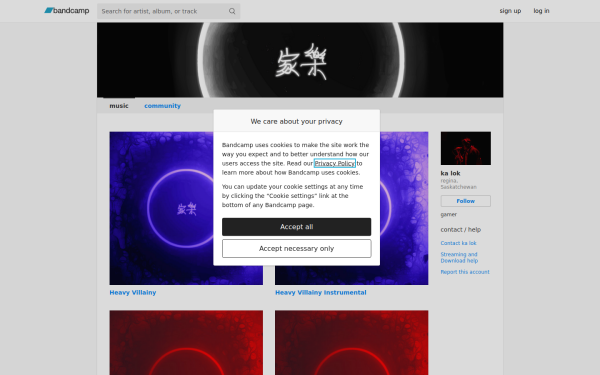This screenshot has height=375, width=600.
Task: Switch to the community tab
Action: click(x=162, y=106)
